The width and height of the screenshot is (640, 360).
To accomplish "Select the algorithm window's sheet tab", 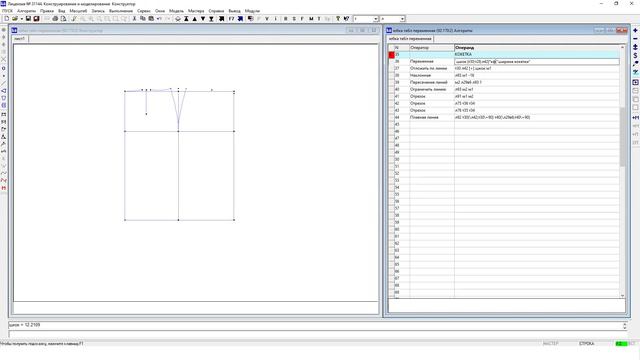I will 410,39.
